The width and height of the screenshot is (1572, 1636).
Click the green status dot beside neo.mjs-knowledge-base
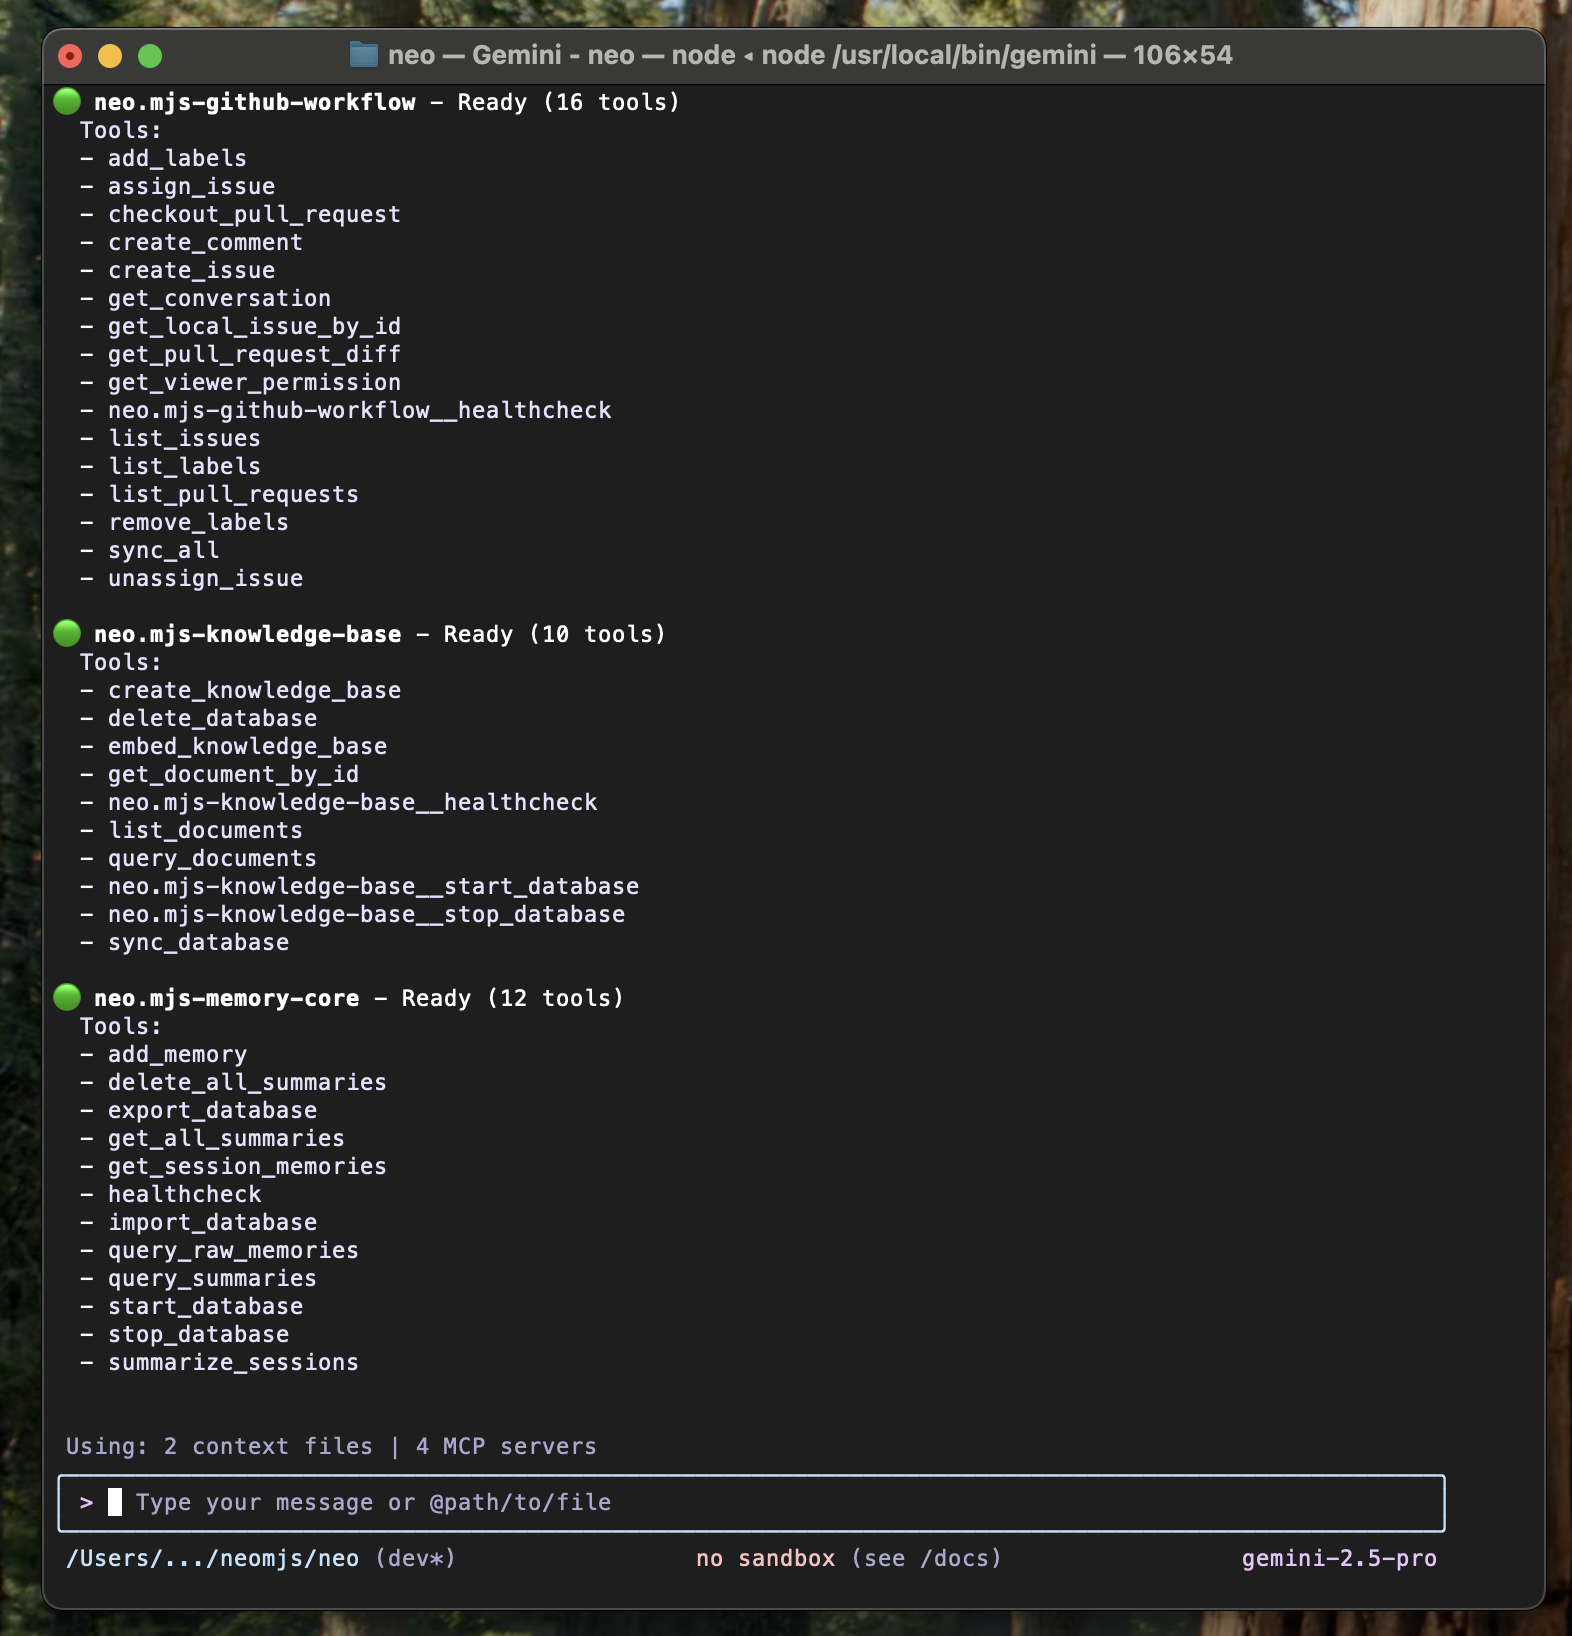(x=67, y=633)
